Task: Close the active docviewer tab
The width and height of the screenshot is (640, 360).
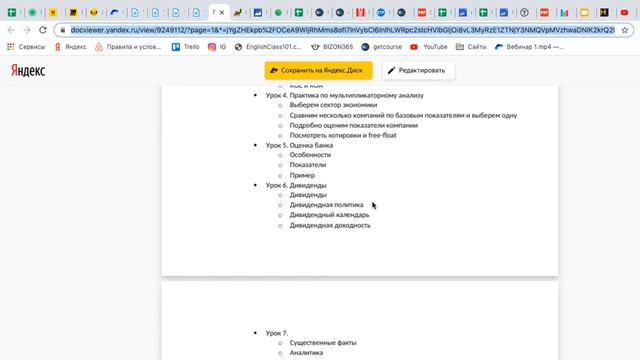Action: click(222, 13)
